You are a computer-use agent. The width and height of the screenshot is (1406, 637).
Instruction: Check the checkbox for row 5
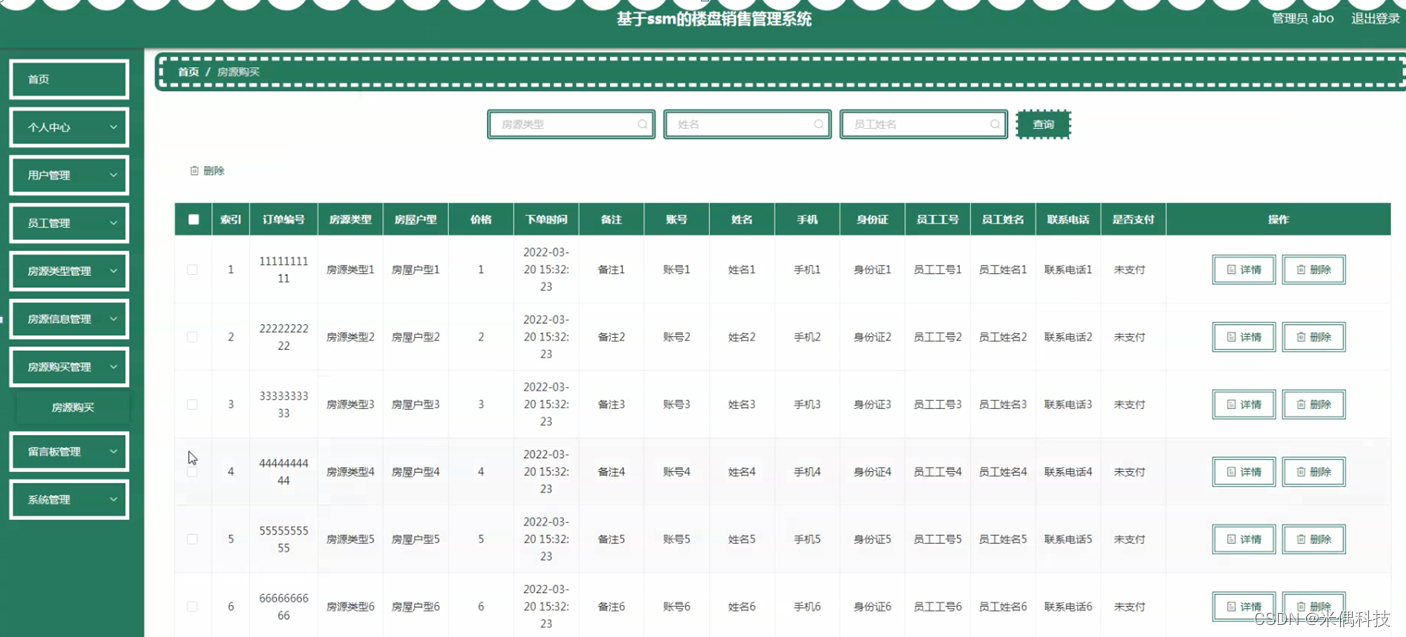coord(192,539)
